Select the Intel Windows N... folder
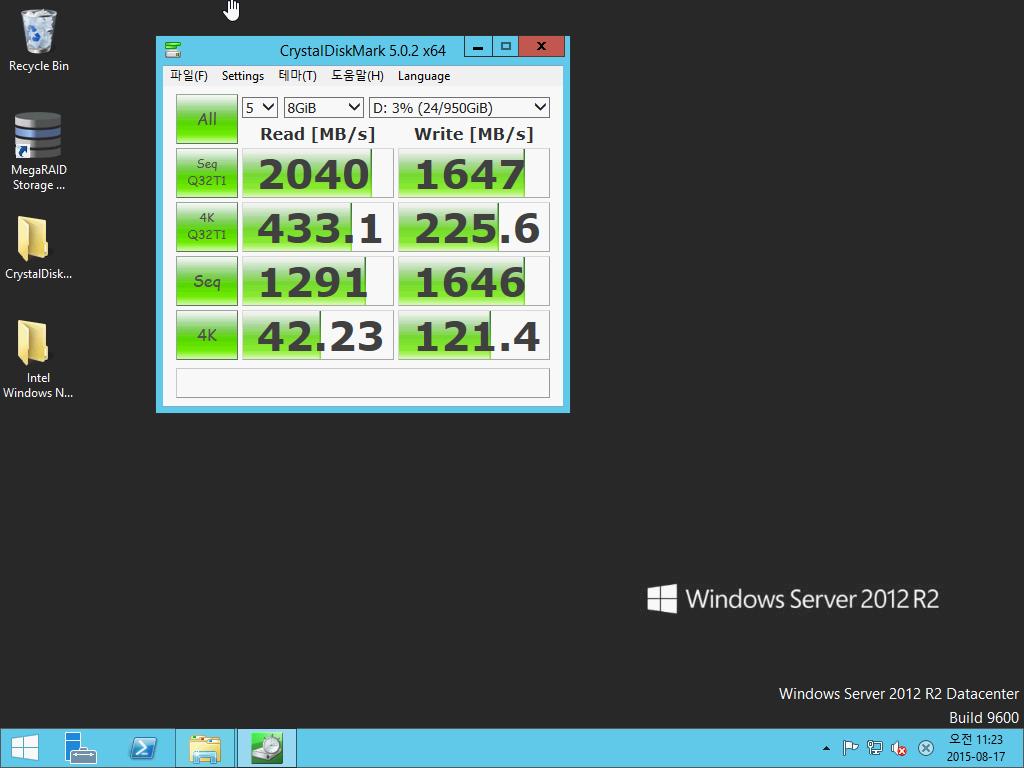This screenshot has width=1024, height=768. coord(38,359)
